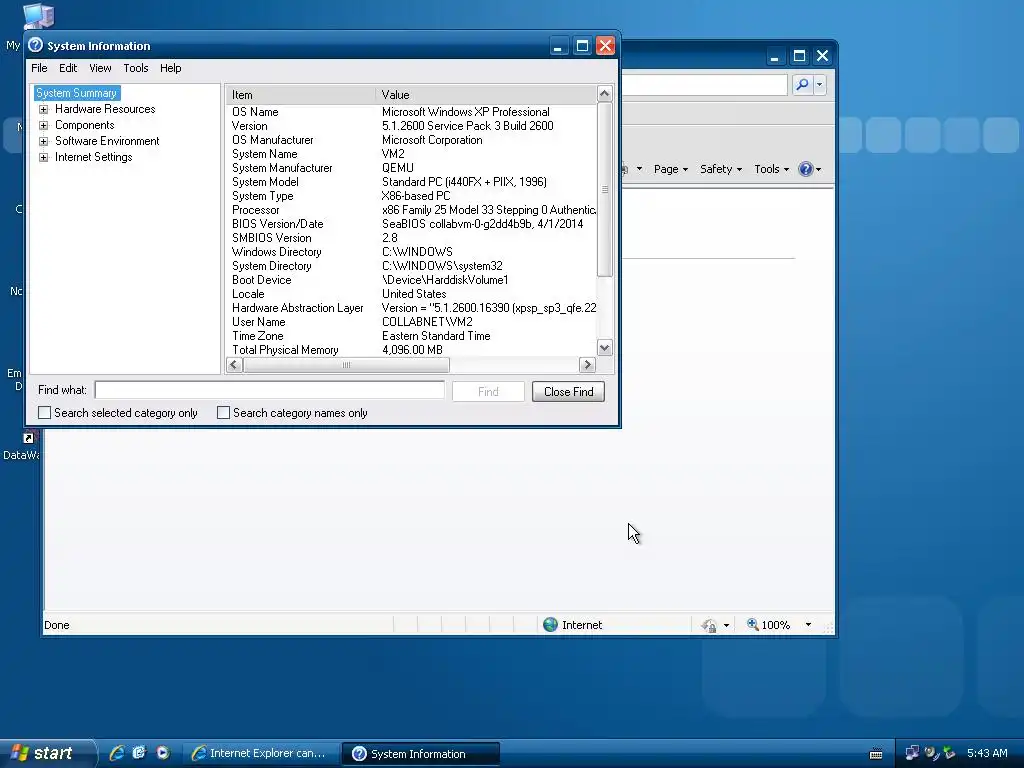
Task: Click the Find button
Action: [488, 392]
